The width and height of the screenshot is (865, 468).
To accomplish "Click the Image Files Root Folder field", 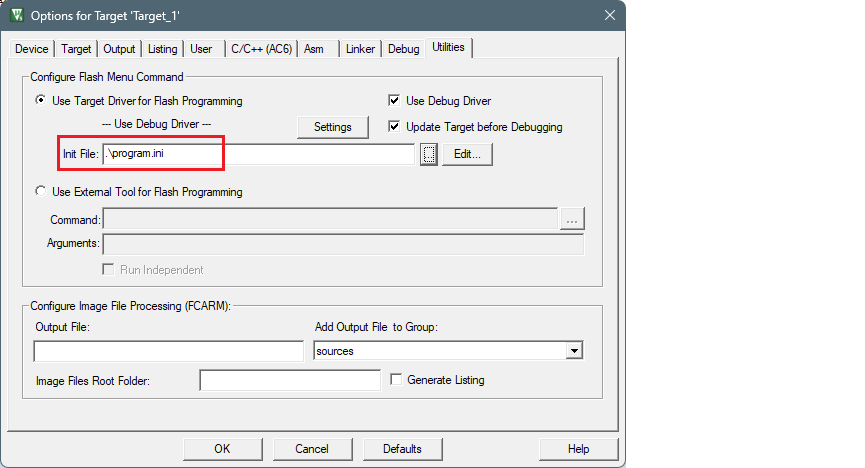I will pyautogui.click(x=290, y=380).
